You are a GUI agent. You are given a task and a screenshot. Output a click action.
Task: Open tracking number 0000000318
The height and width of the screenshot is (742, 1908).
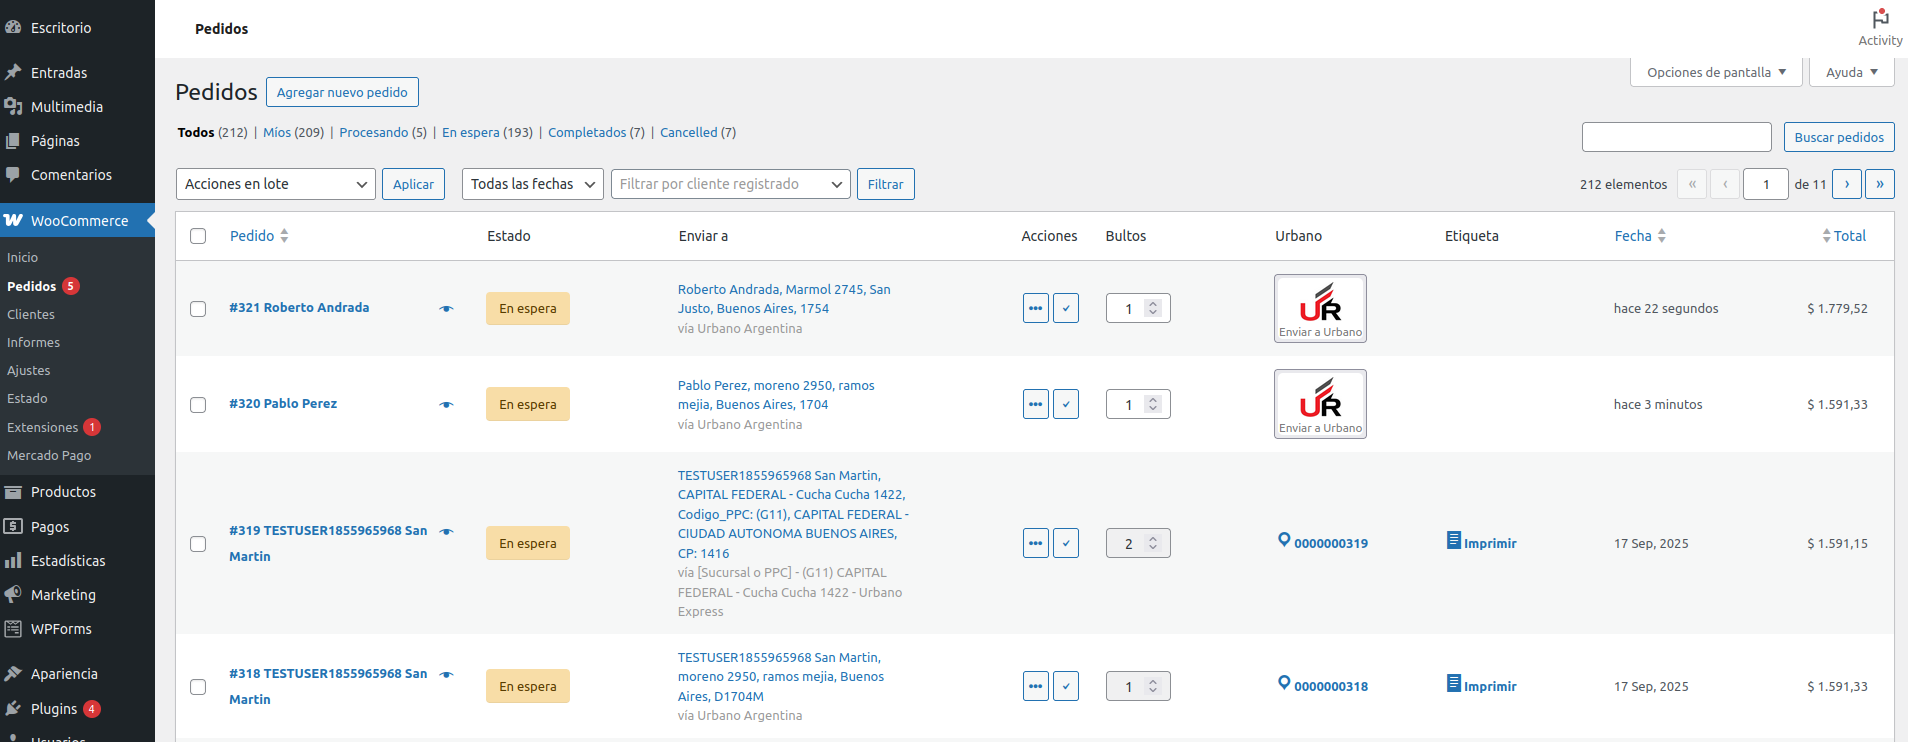[1330, 686]
